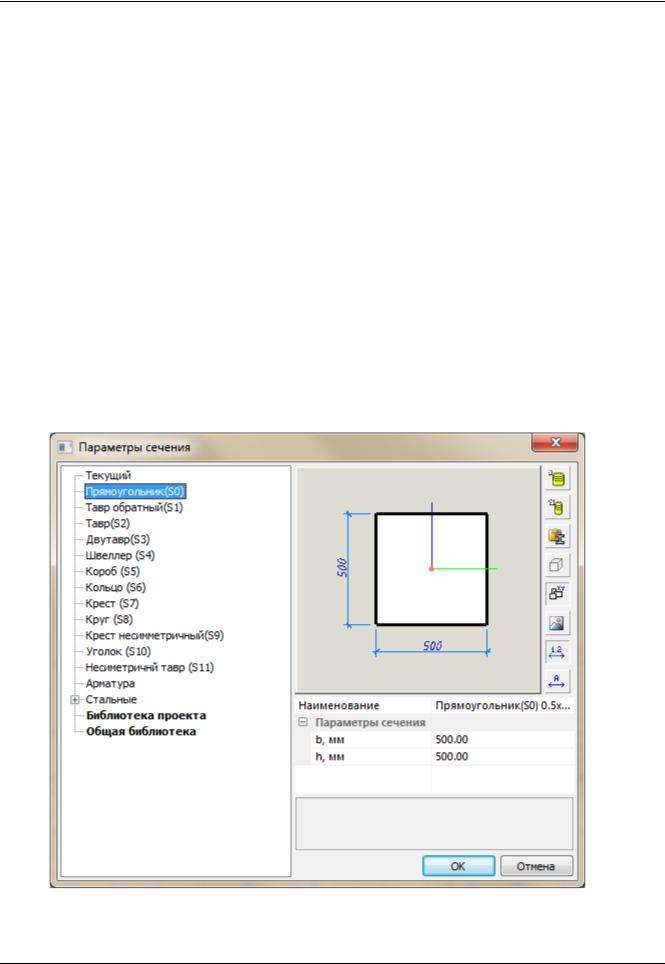665x964 pixels.
Task: Click the vertical 500 dimension in preview
Action: [343, 567]
